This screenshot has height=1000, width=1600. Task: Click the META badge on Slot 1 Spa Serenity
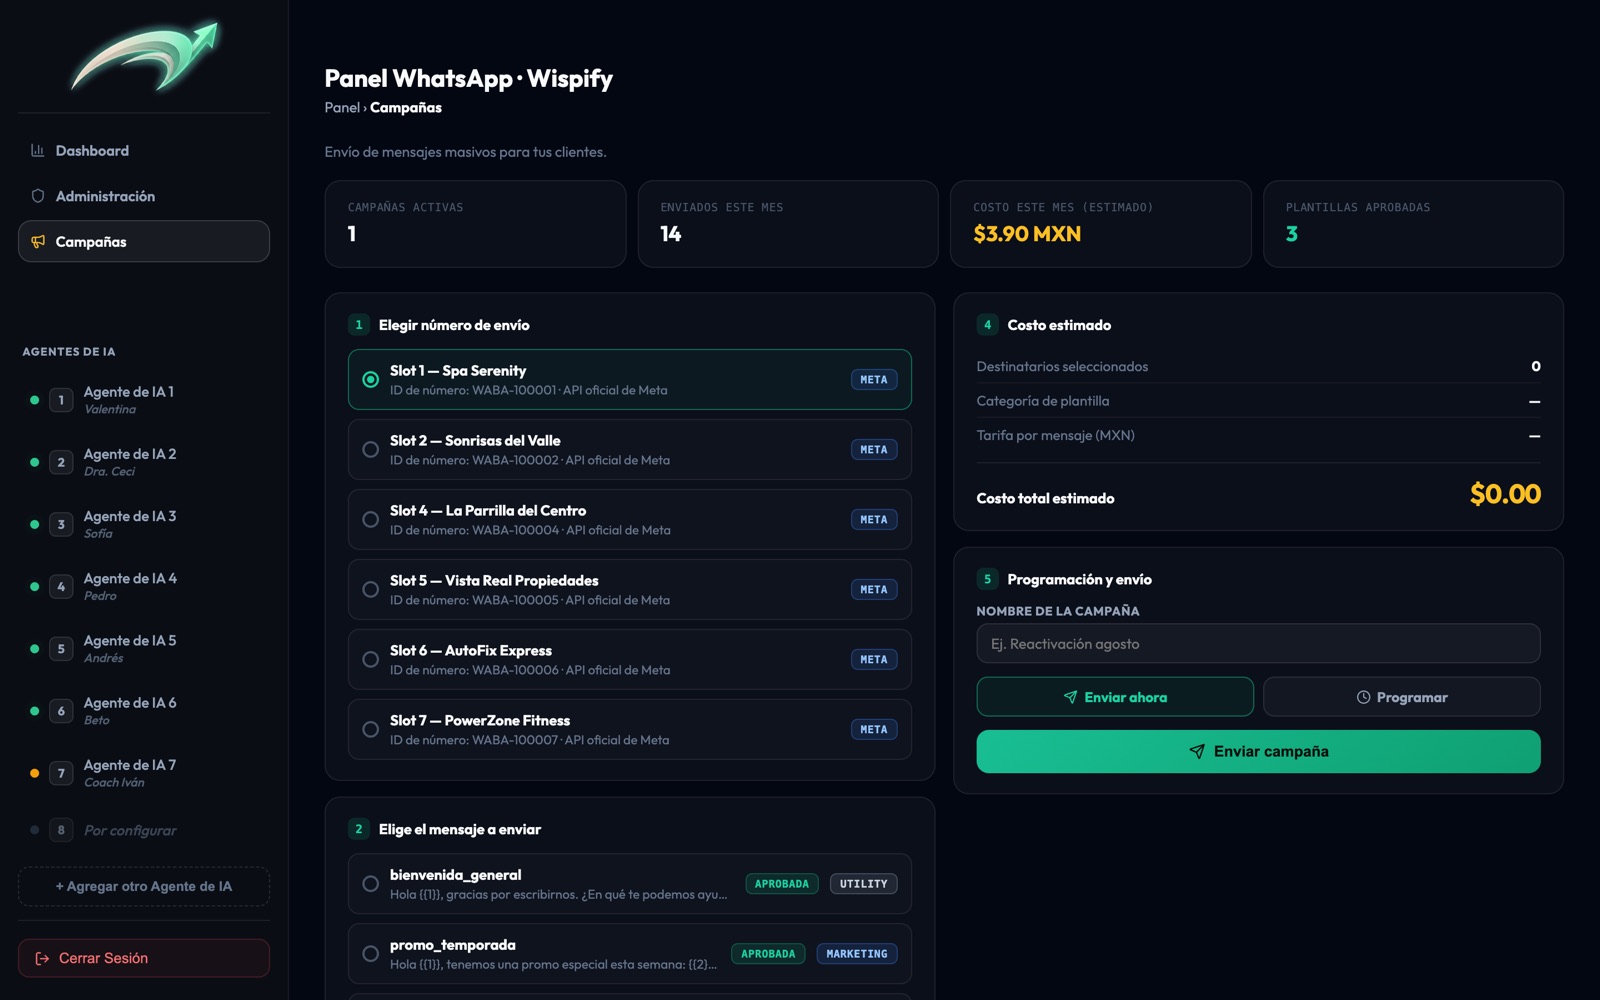click(x=874, y=380)
